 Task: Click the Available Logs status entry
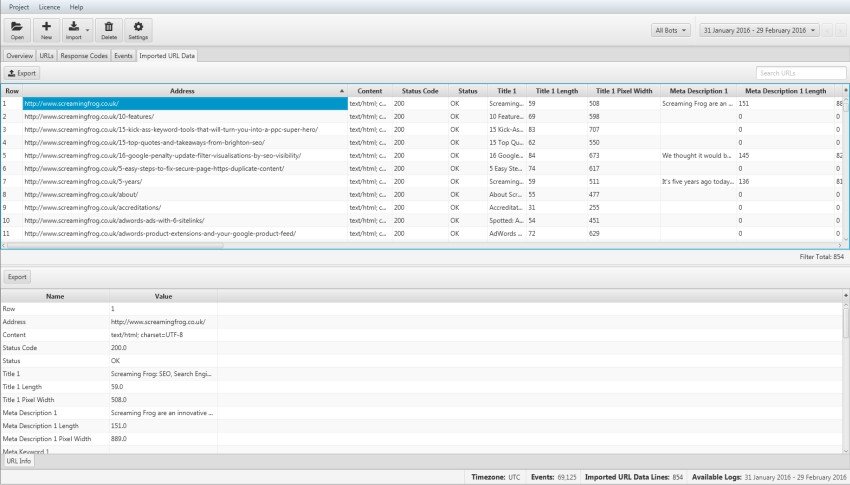point(769,477)
